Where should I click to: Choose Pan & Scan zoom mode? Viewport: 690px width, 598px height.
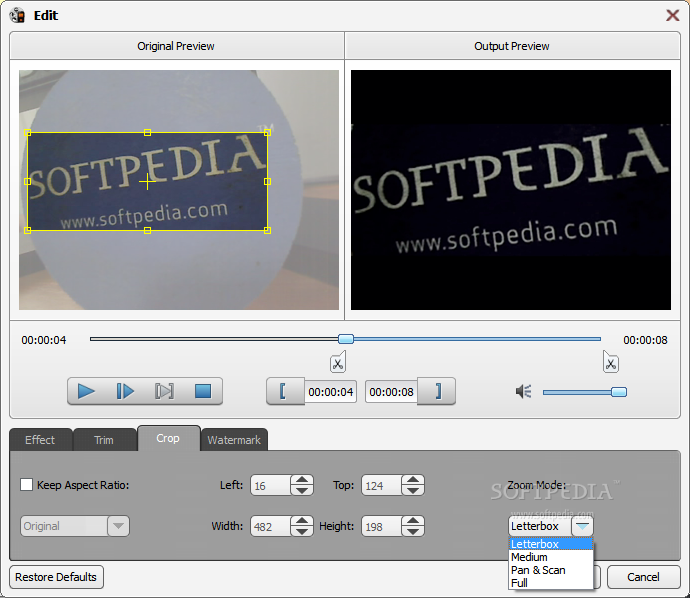[551, 570]
